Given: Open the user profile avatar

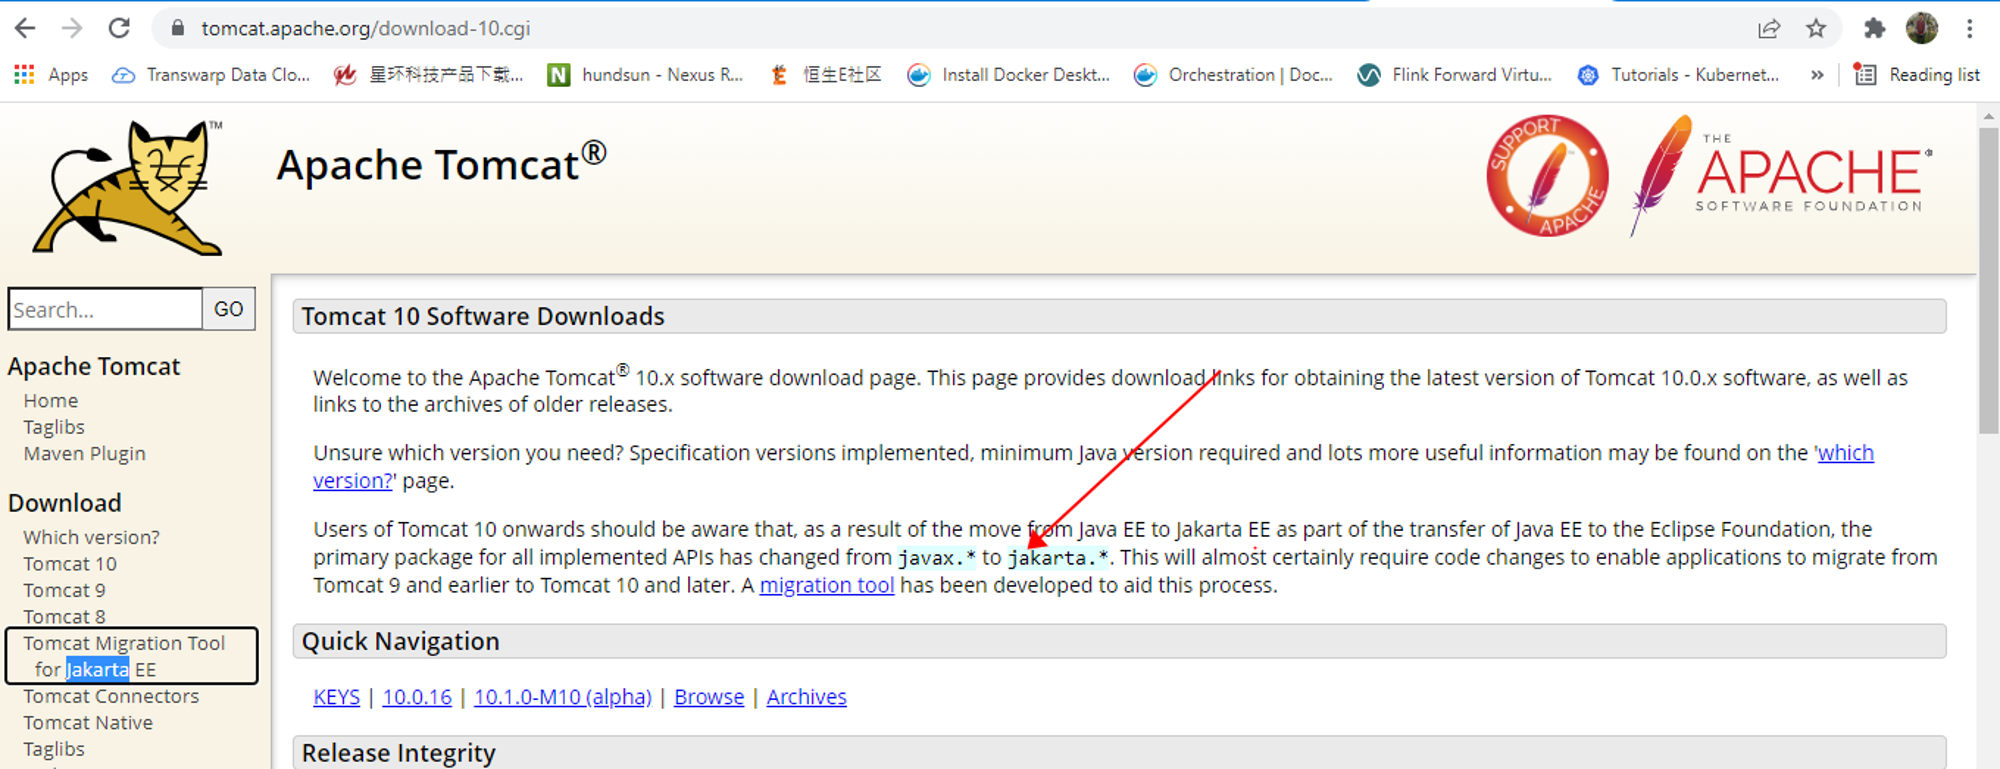Looking at the screenshot, I should click(1921, 28).
